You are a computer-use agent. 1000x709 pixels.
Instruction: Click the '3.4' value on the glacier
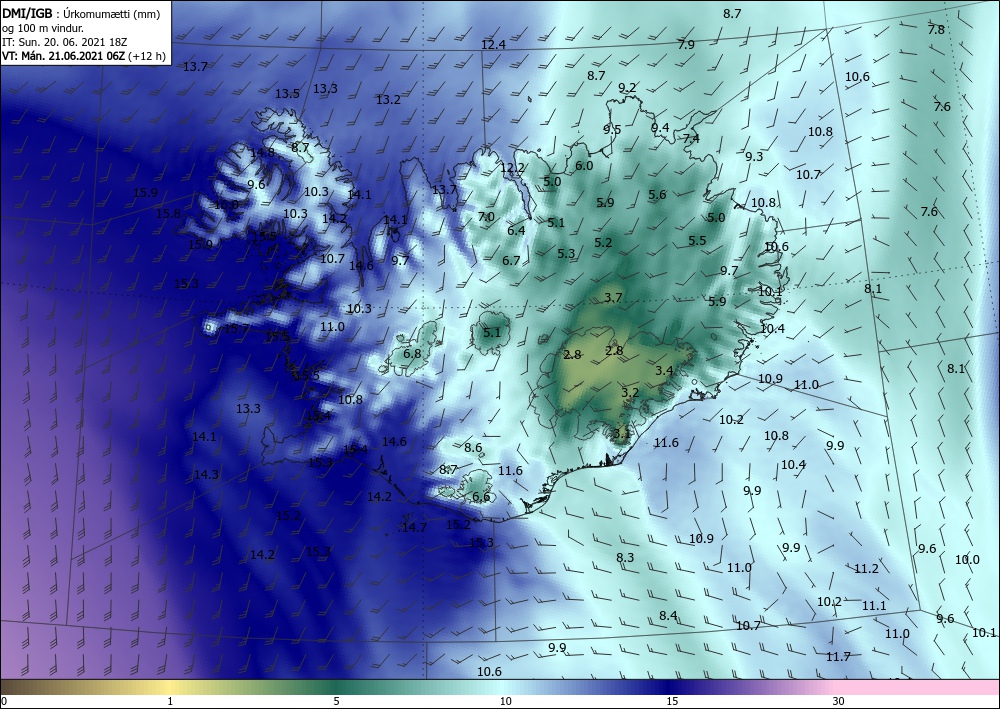pyautogui.click(x=664, y=370)
